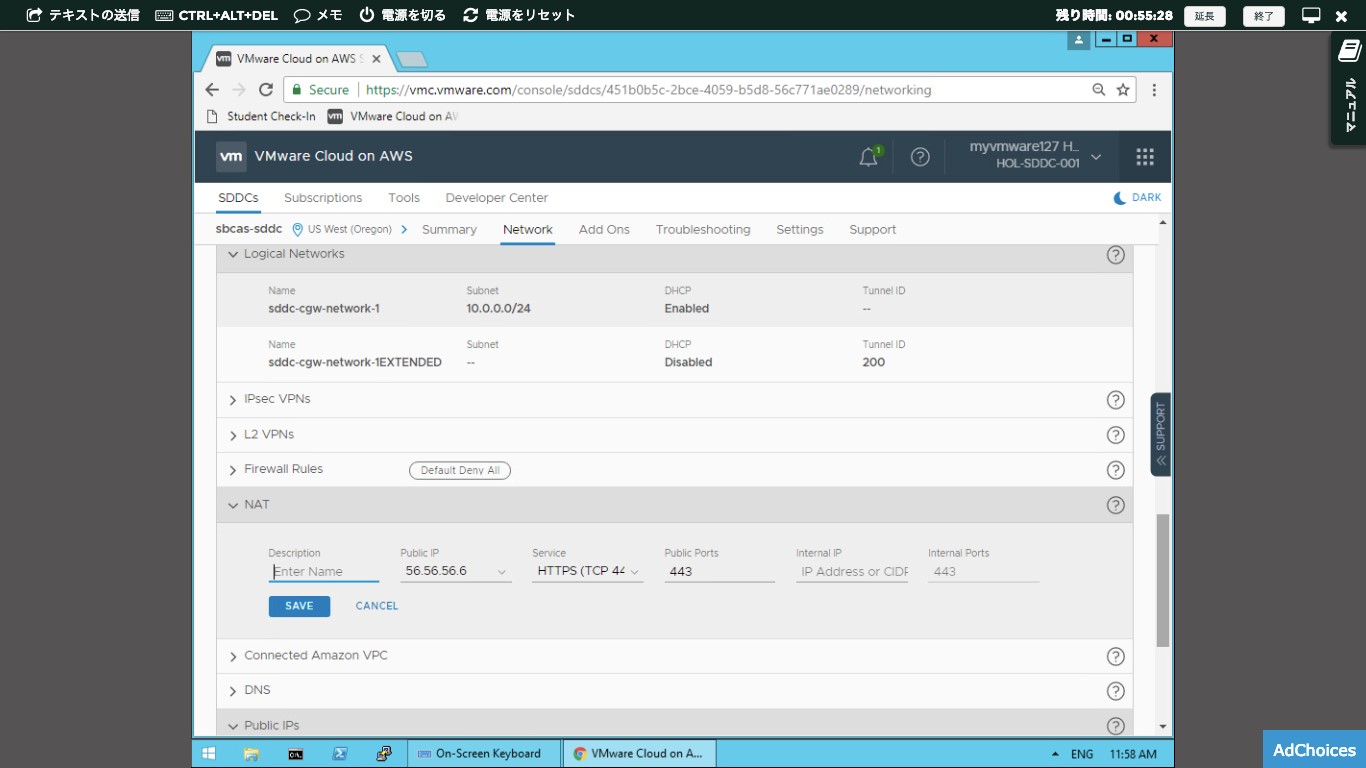Image resolution: width=1366 pixels, height=768 pixels.
Task: Click the zoom magnifier icon in address bar
Action: pyautogui.click(x=1099, y=90)
